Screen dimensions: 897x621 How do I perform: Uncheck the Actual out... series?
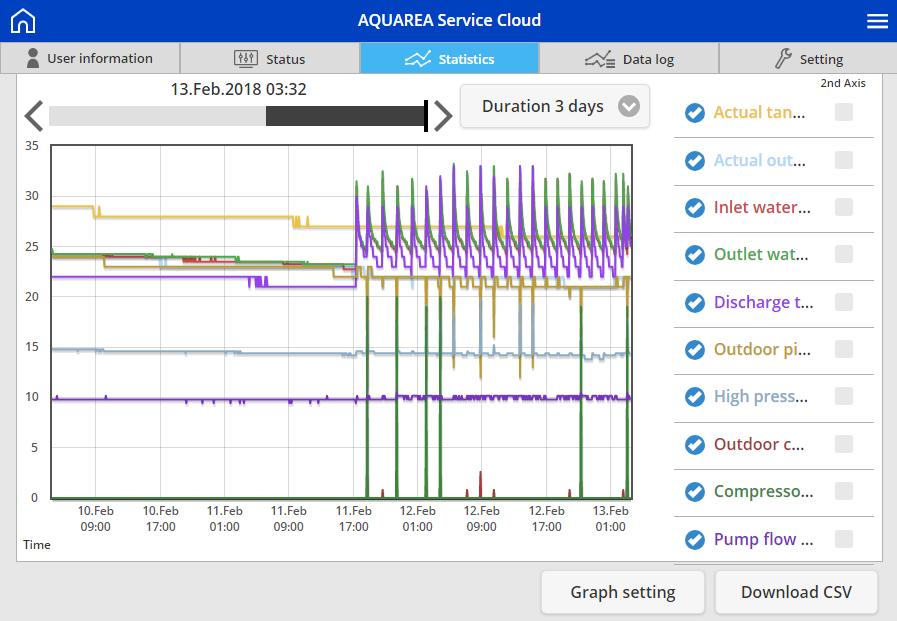694,161
